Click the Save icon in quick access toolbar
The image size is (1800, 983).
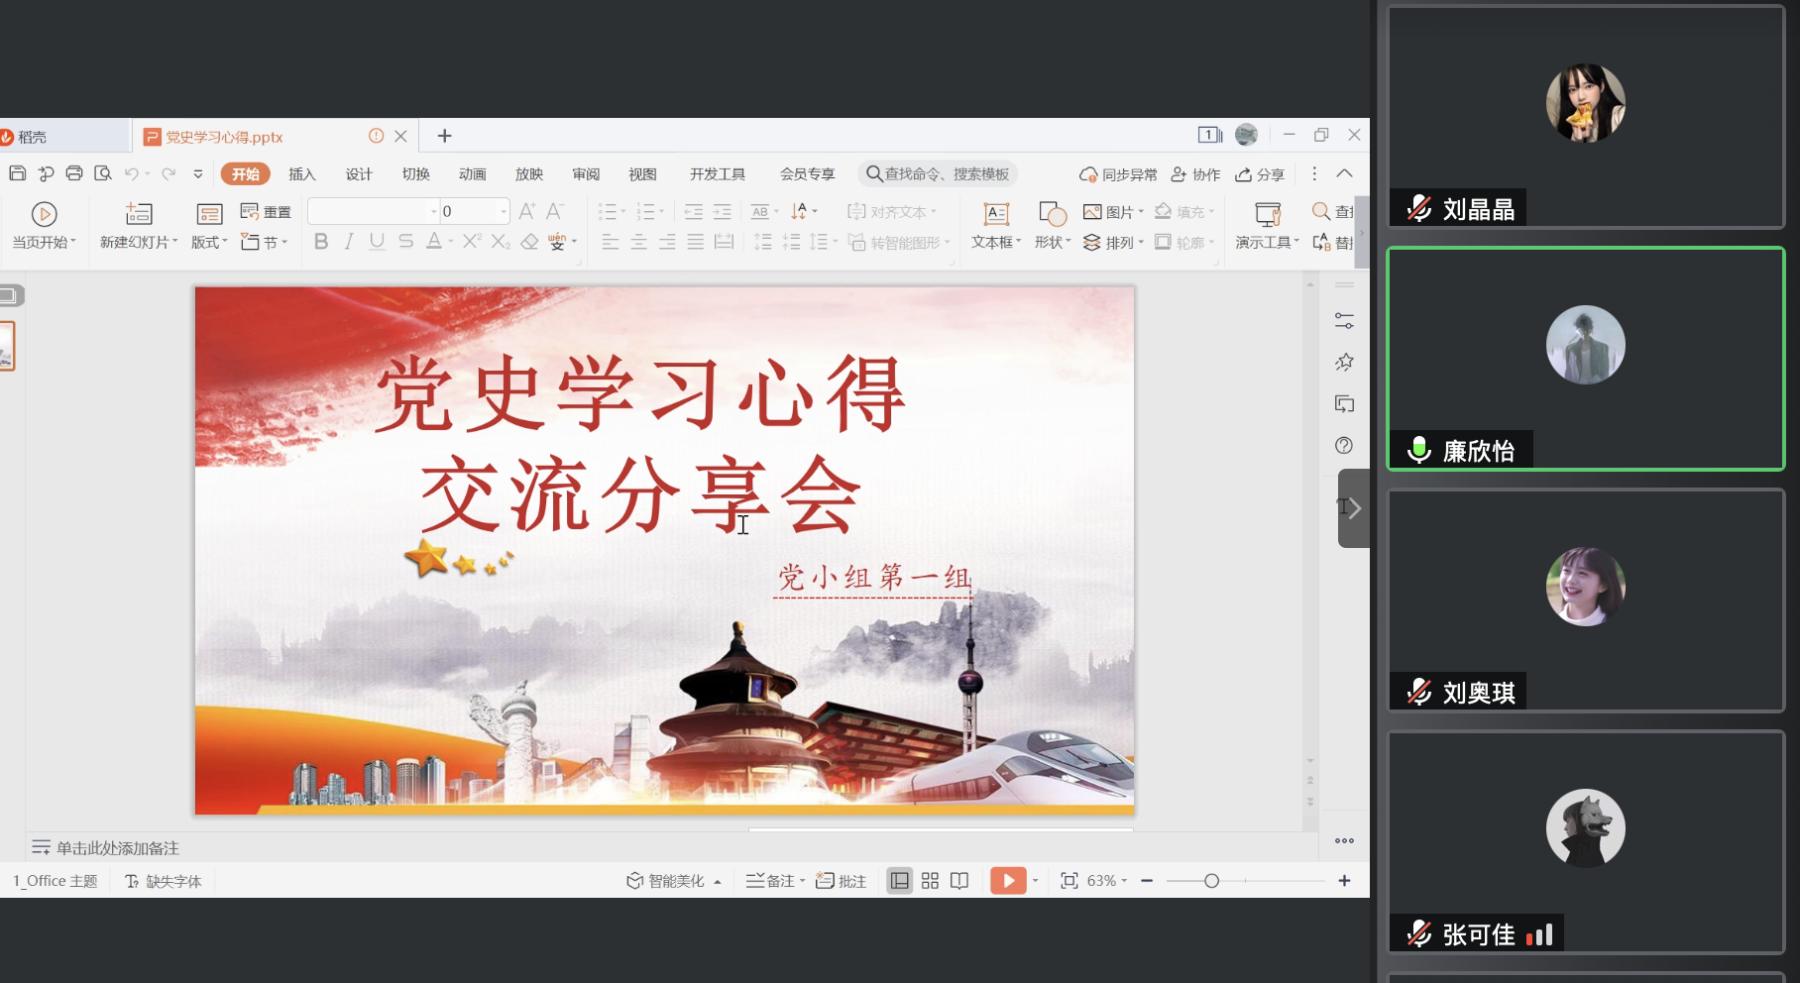pos(17,174)
